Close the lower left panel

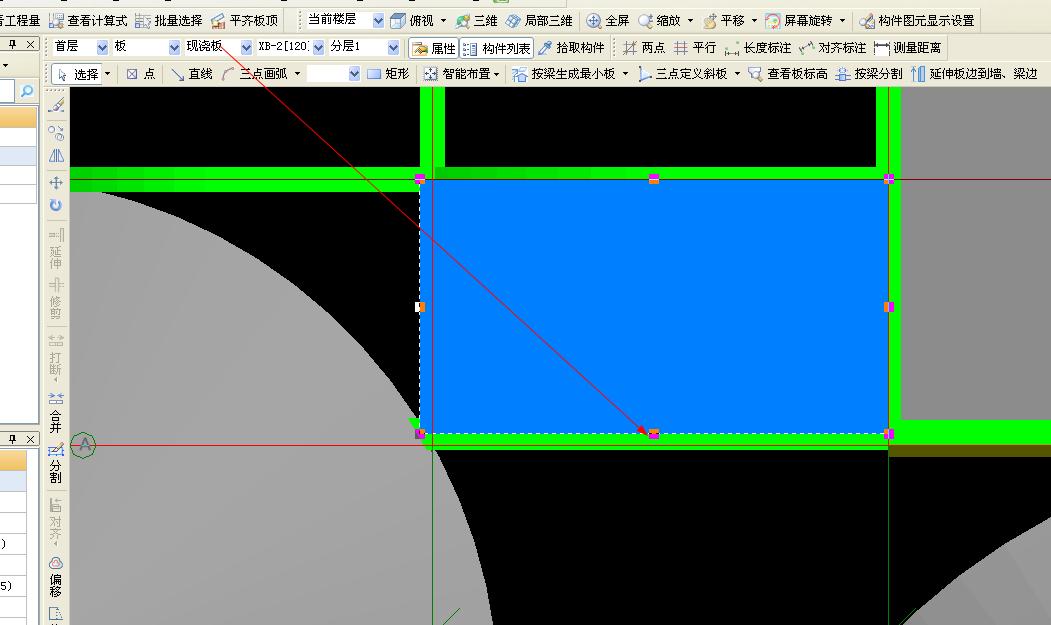tap(30, 439)
